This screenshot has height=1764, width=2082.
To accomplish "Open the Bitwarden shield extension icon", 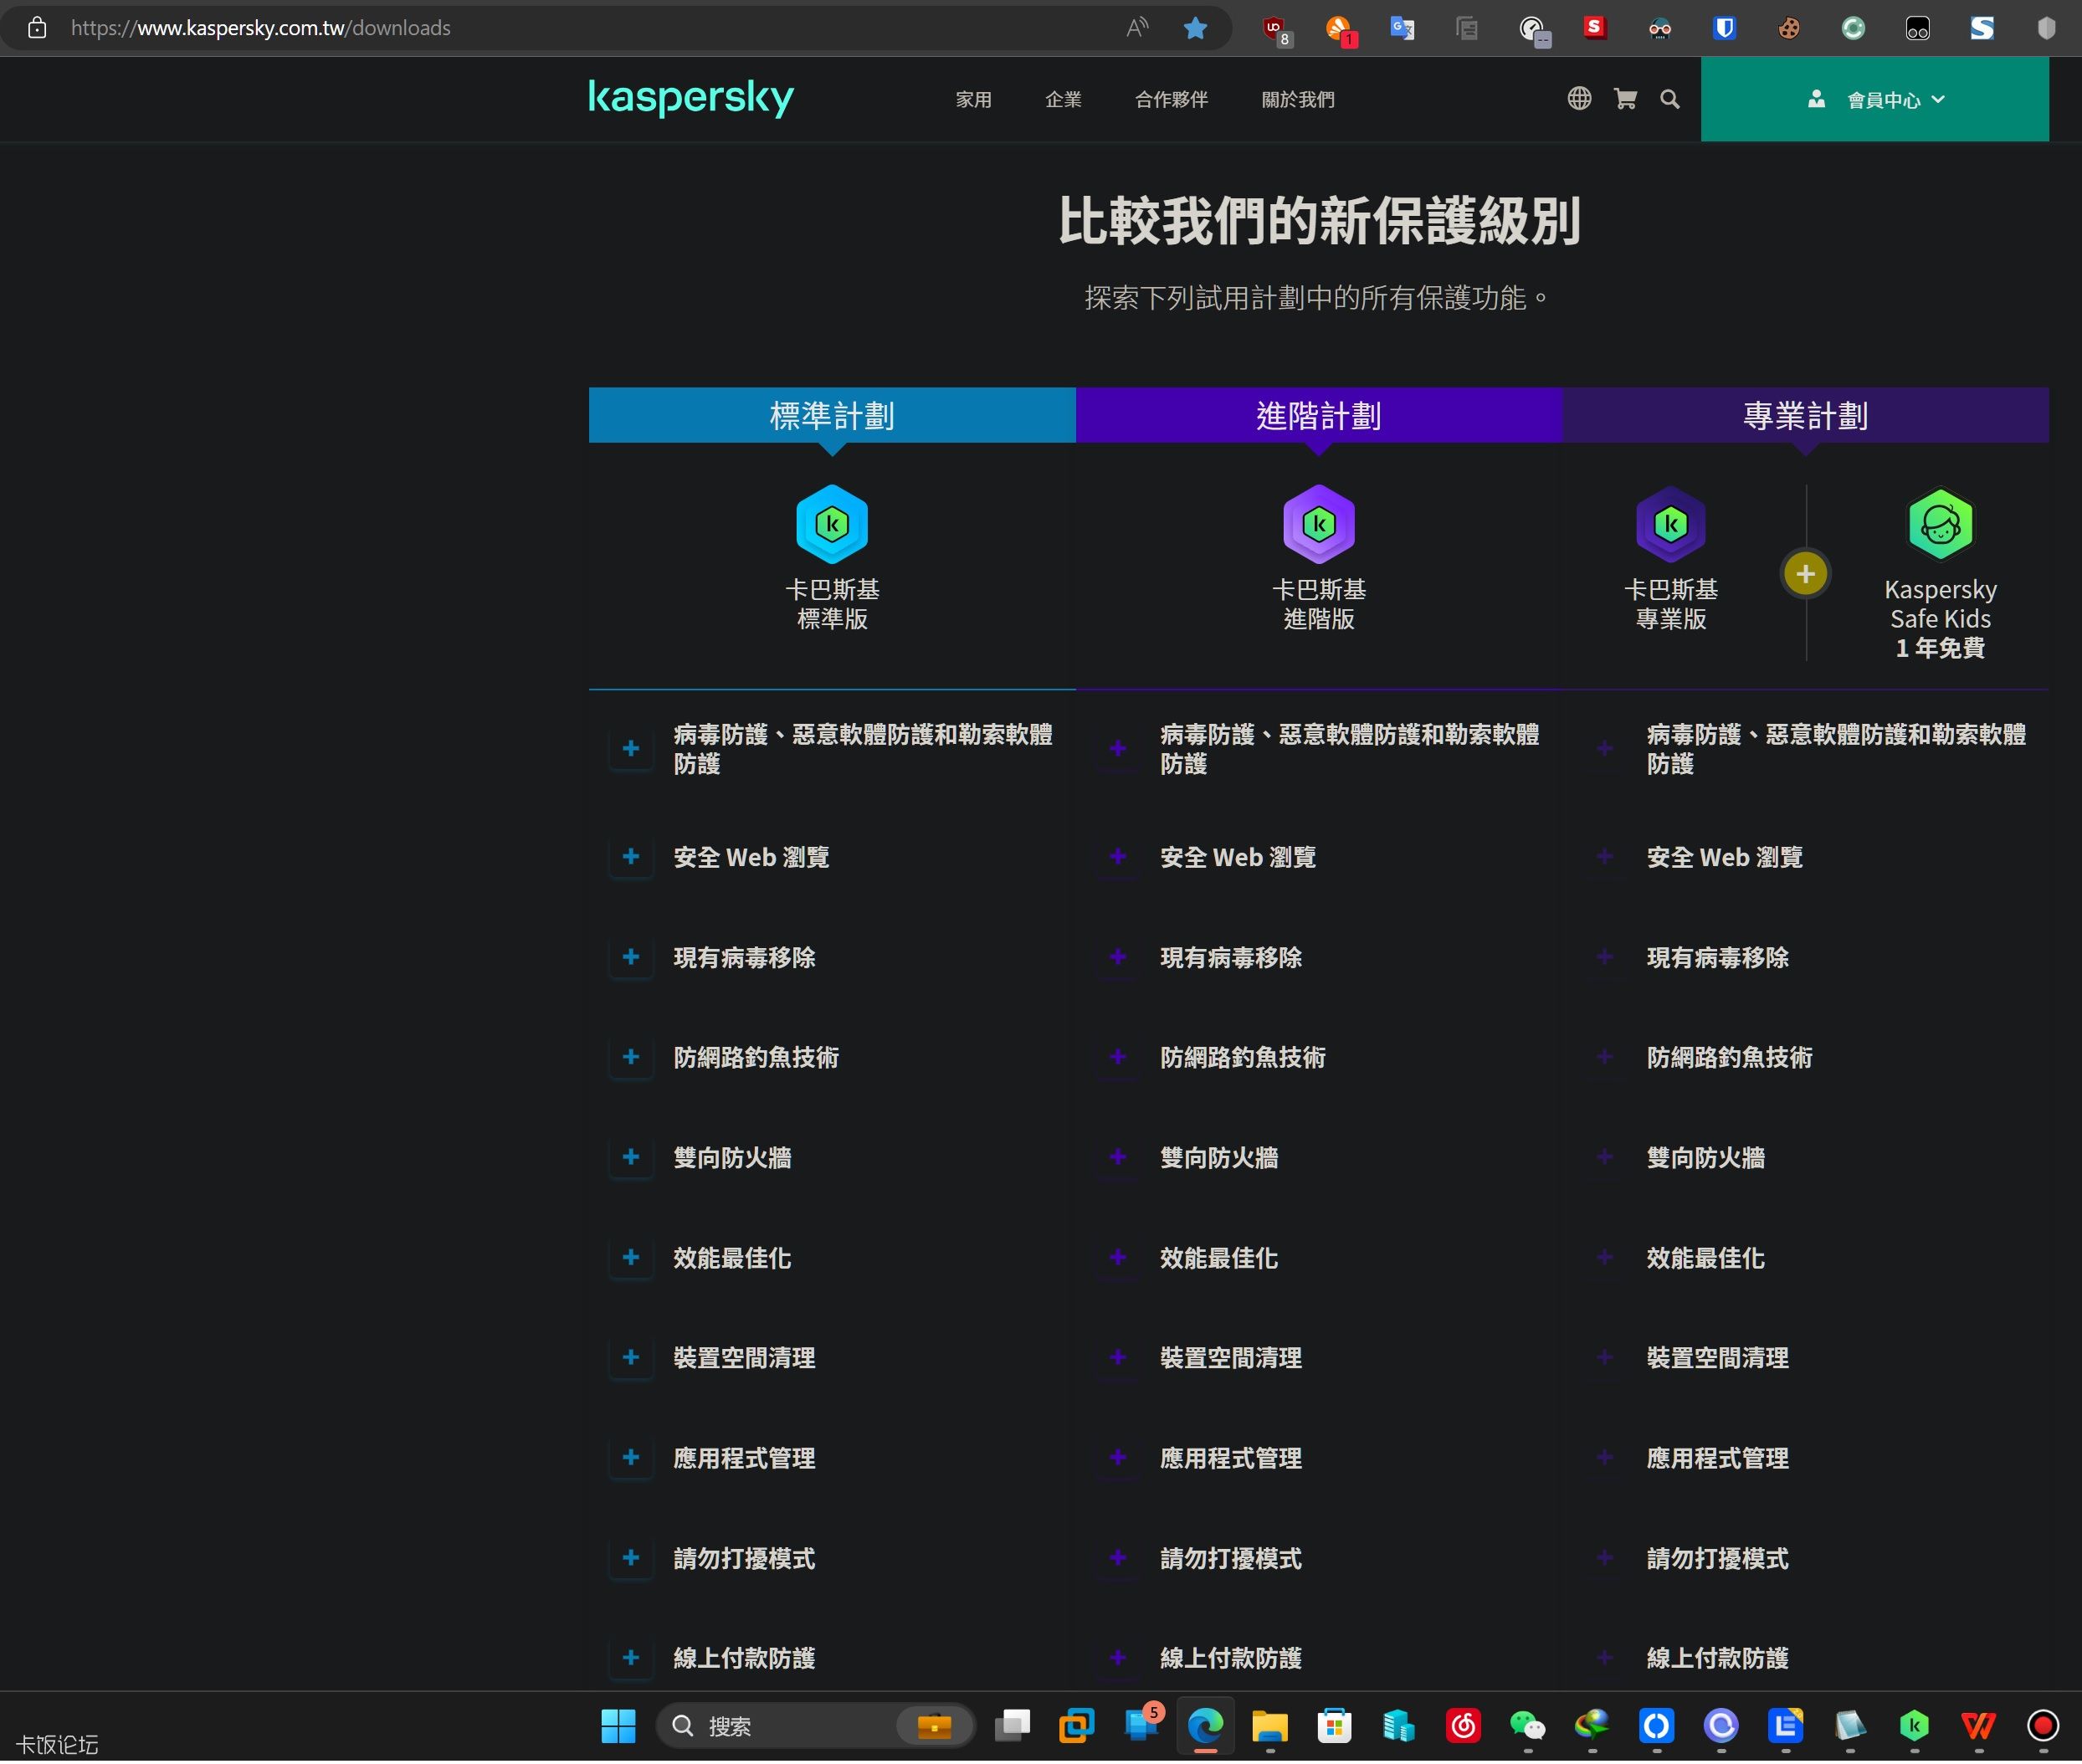I will click(x=1724, y=28).
